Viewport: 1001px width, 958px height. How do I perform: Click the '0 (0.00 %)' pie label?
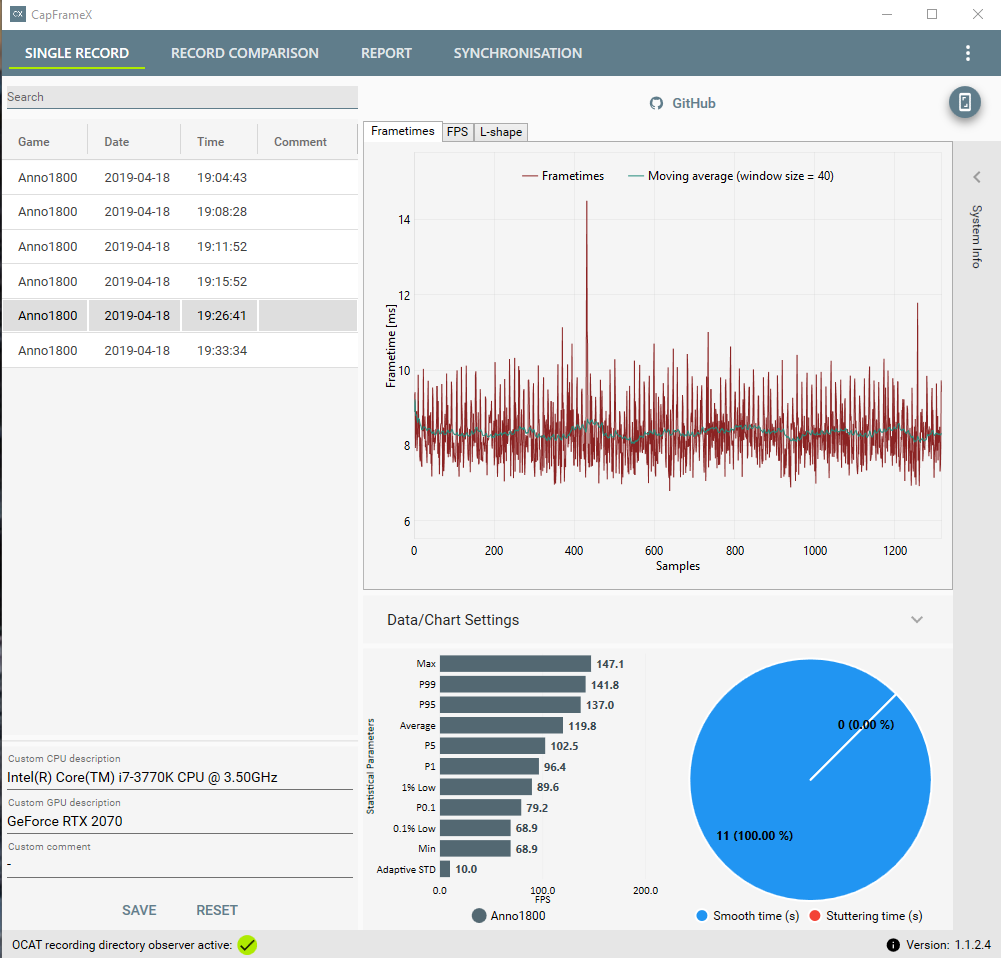point(866,725)
